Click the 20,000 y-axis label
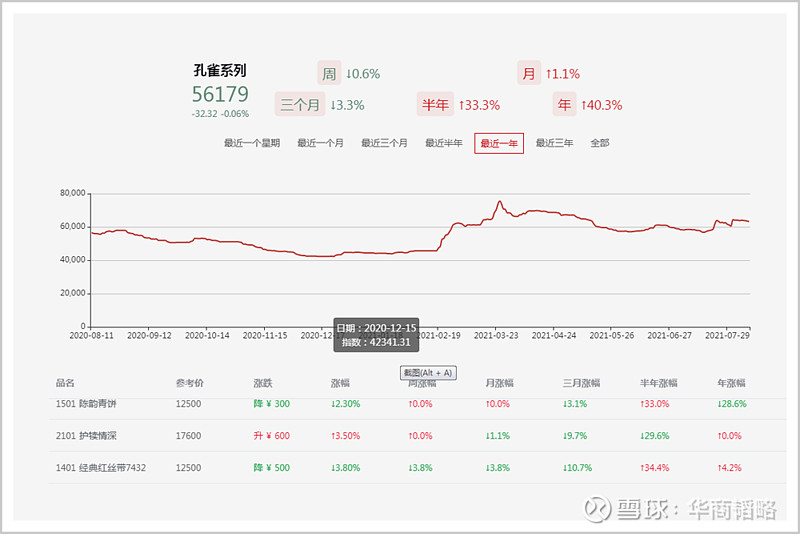 72,293
